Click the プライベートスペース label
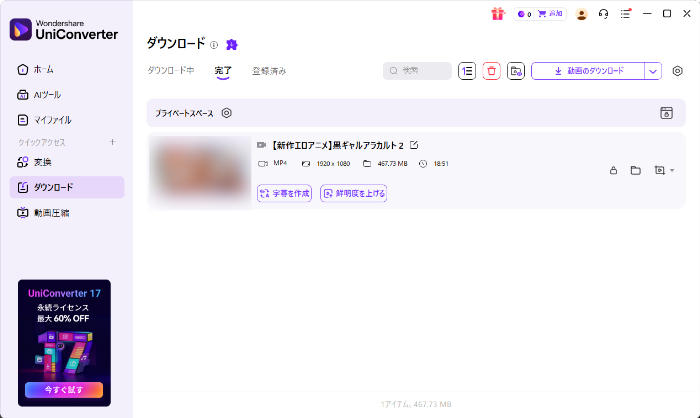This screenshot has width=700, height=418. click(x=184, y=113)
